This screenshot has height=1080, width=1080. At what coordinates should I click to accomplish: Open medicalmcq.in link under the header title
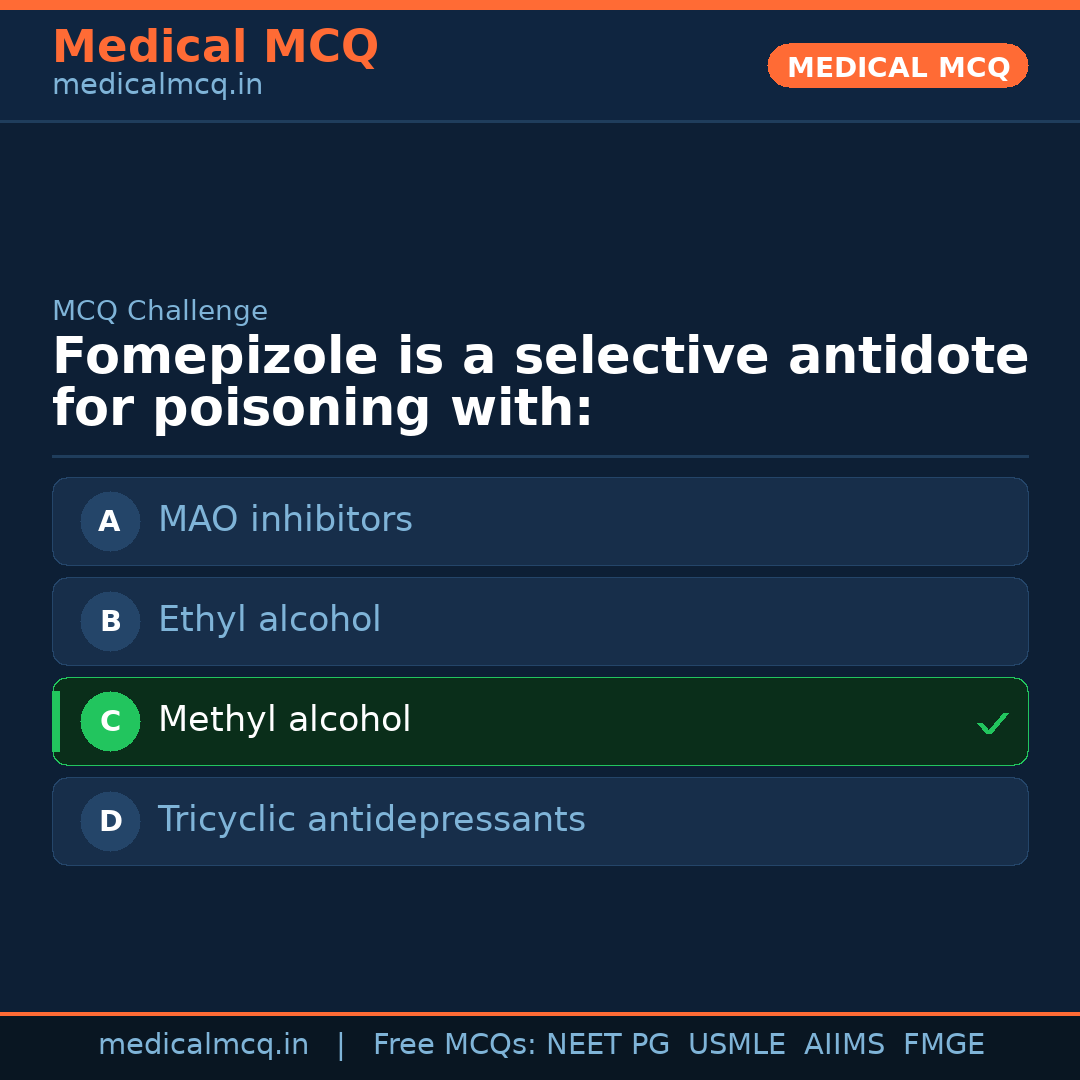tap(157, 86)
